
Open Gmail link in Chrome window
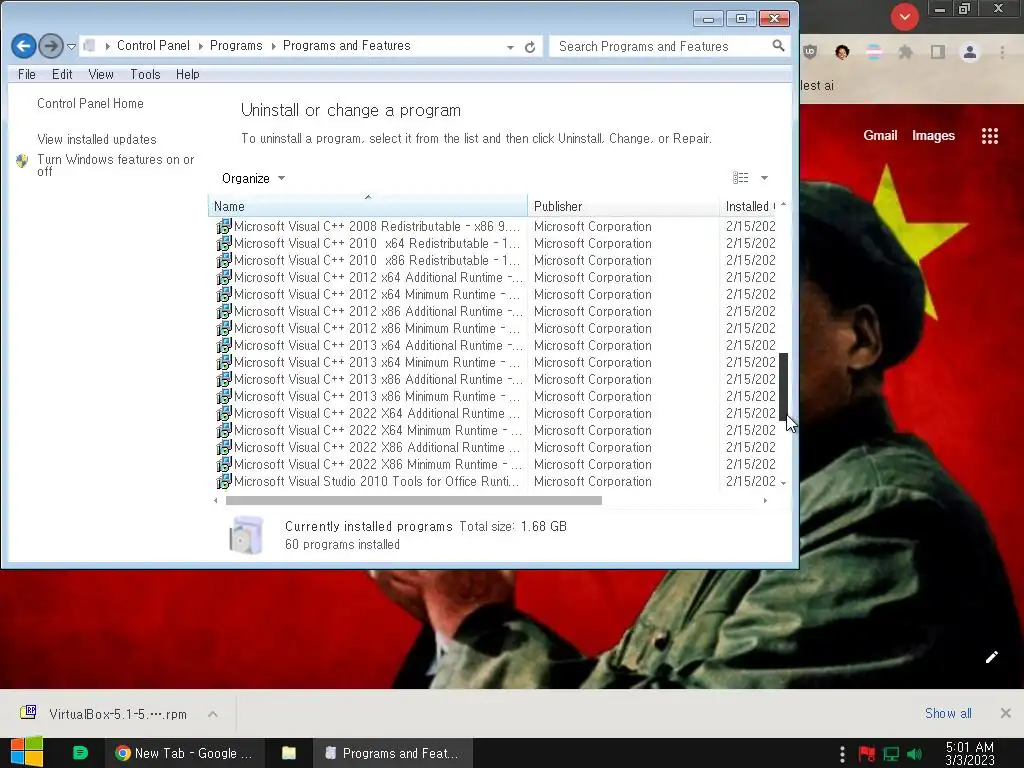[x=880, y=135]
